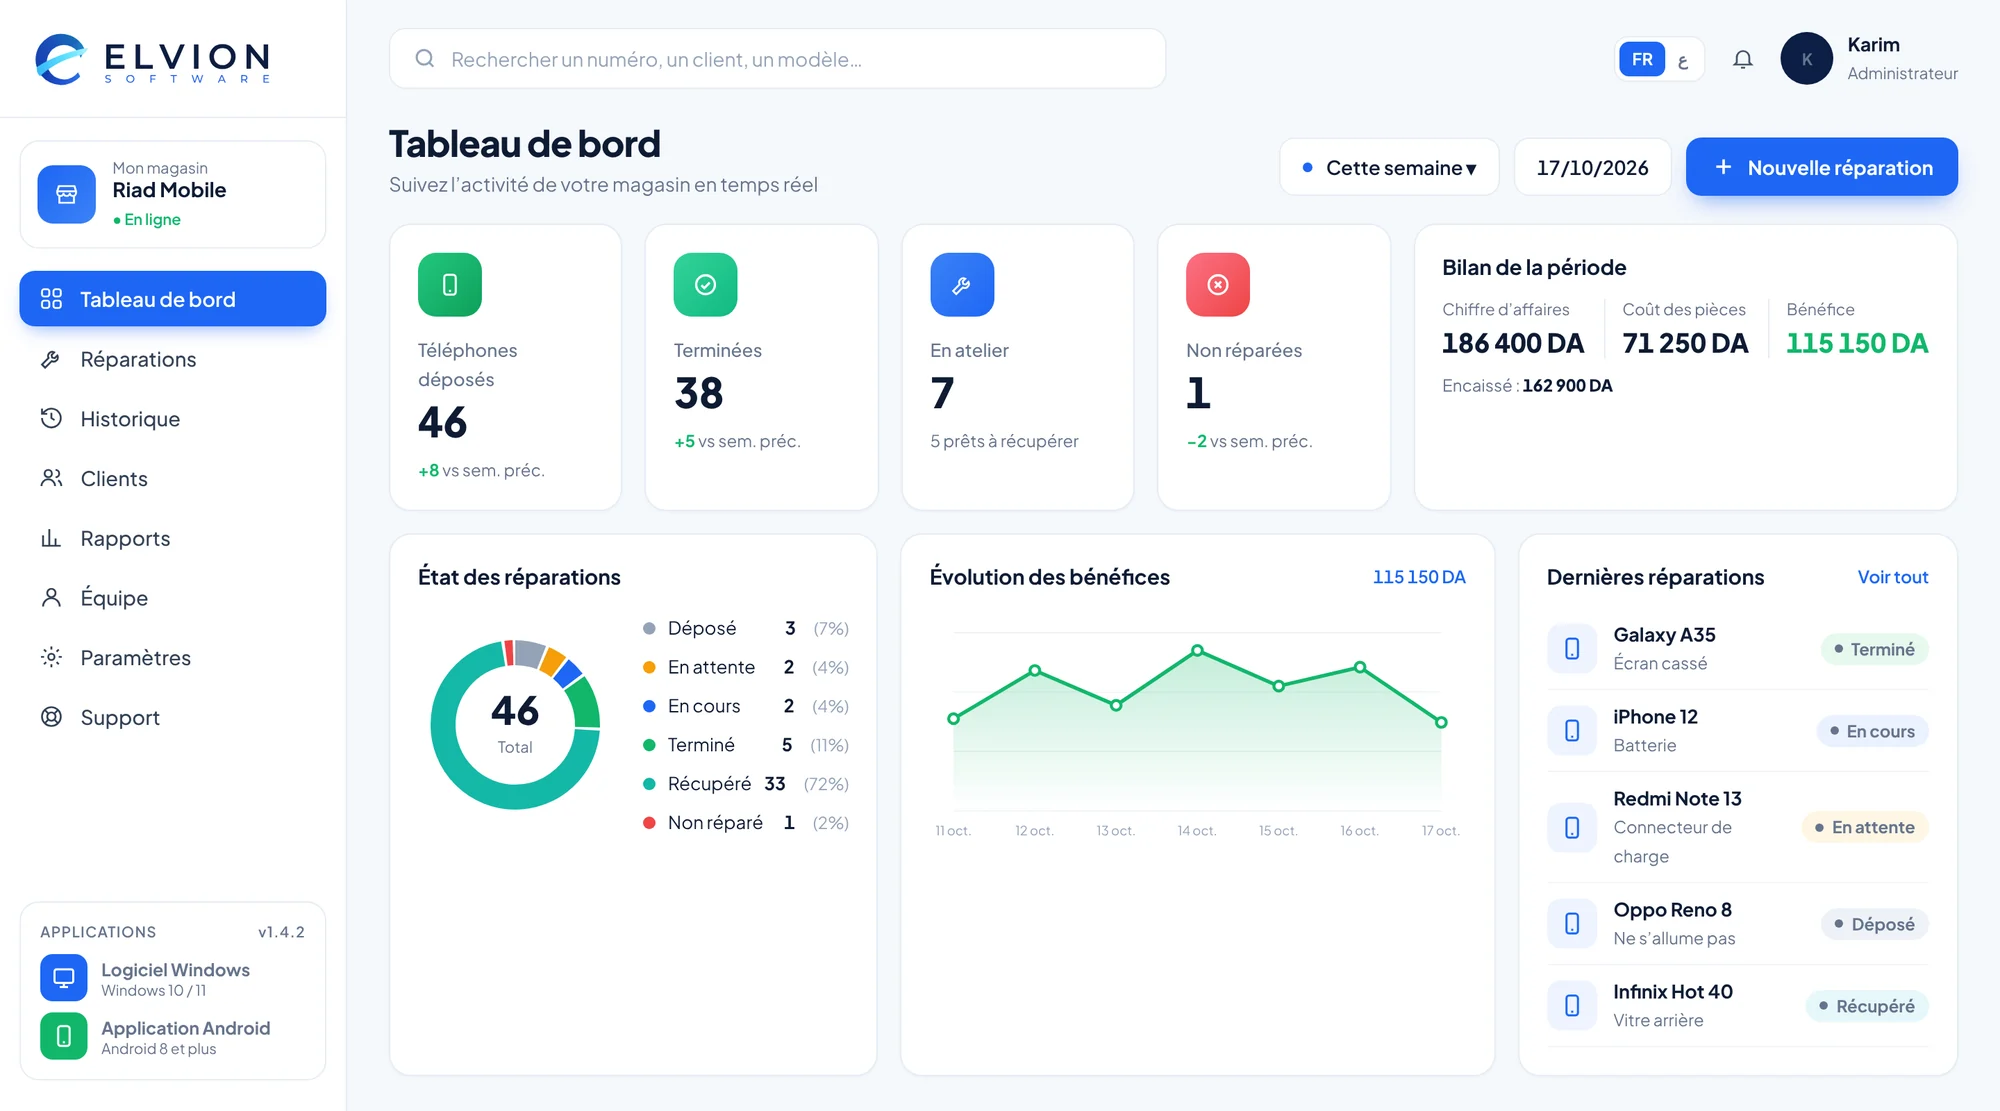Viewport: 2000px width, 1111px height.
Task: Click the phone icon beside Galaxy A35
Action: click(1572, 649)
